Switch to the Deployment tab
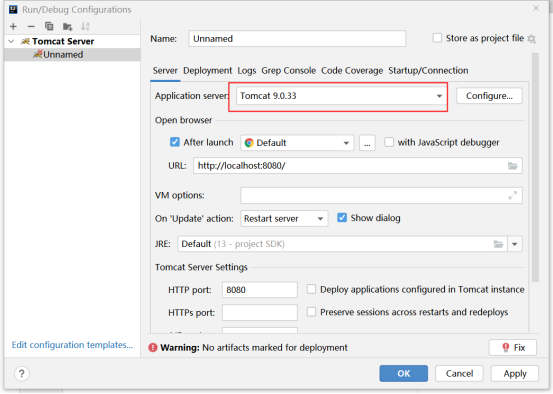This screenshot has width=553, height=394. point(207,71)
